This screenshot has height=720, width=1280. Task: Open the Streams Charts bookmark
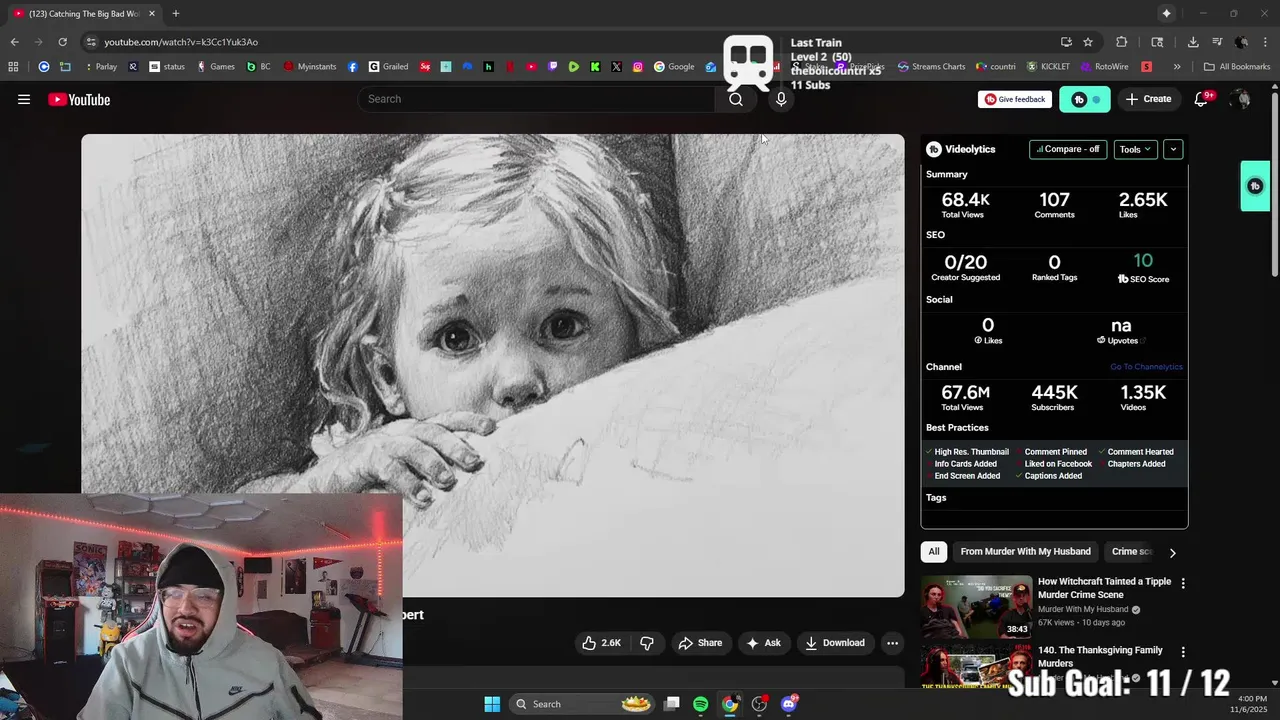pos(931,67)
